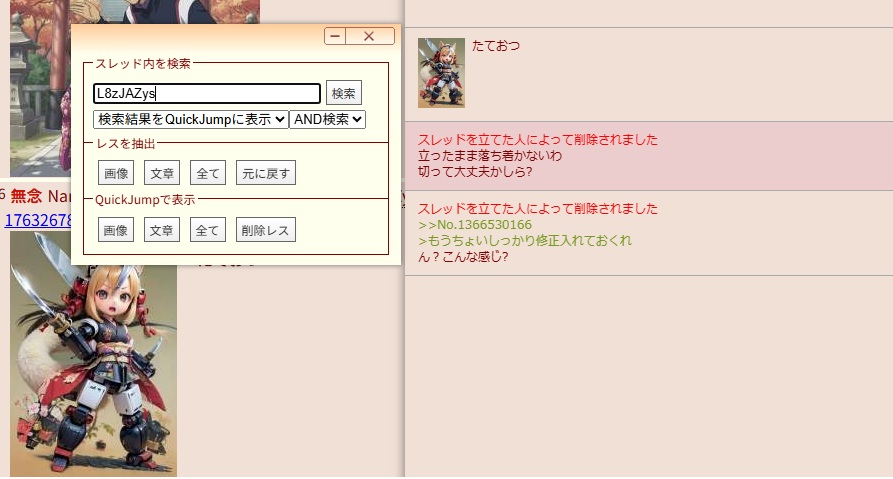Click the shrine image at the top left

click(x=40, y=90)
